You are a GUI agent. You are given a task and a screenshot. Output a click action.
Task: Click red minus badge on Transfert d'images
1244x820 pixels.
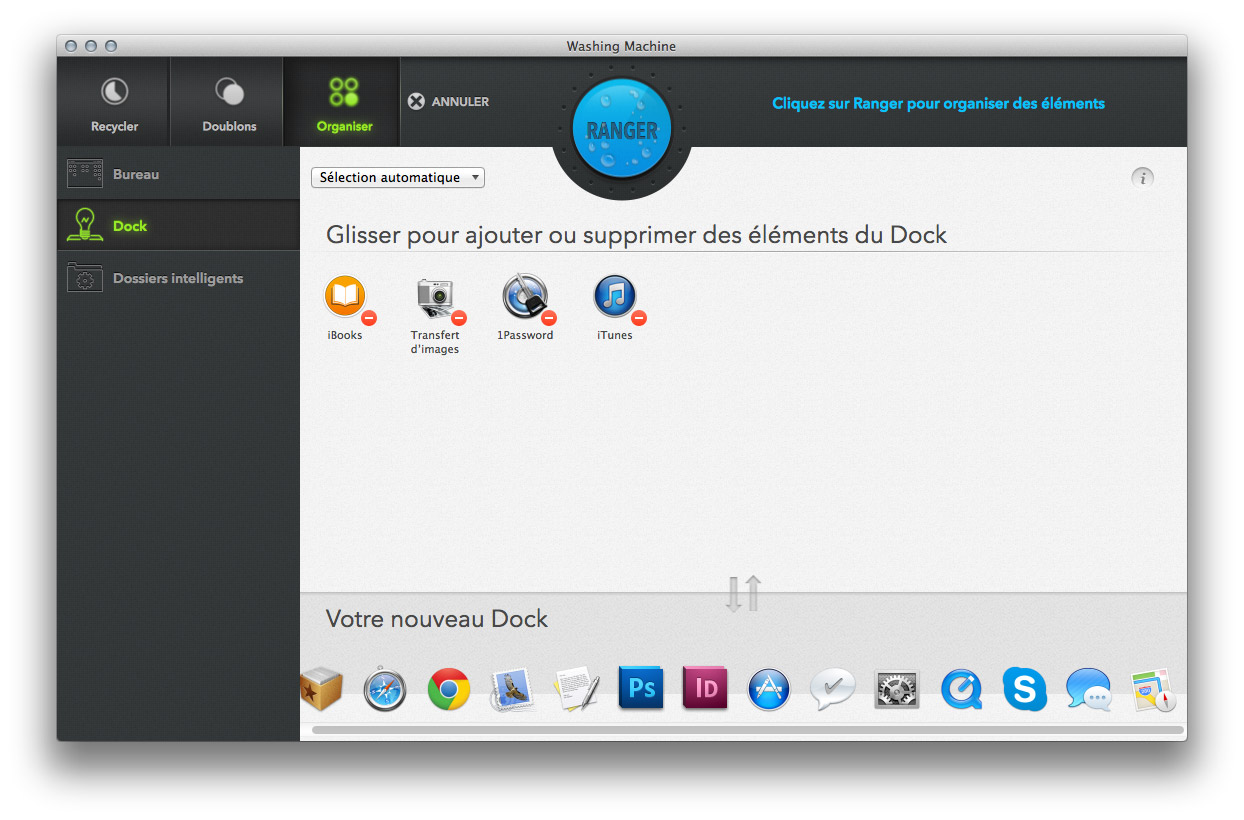pos(459,318)
